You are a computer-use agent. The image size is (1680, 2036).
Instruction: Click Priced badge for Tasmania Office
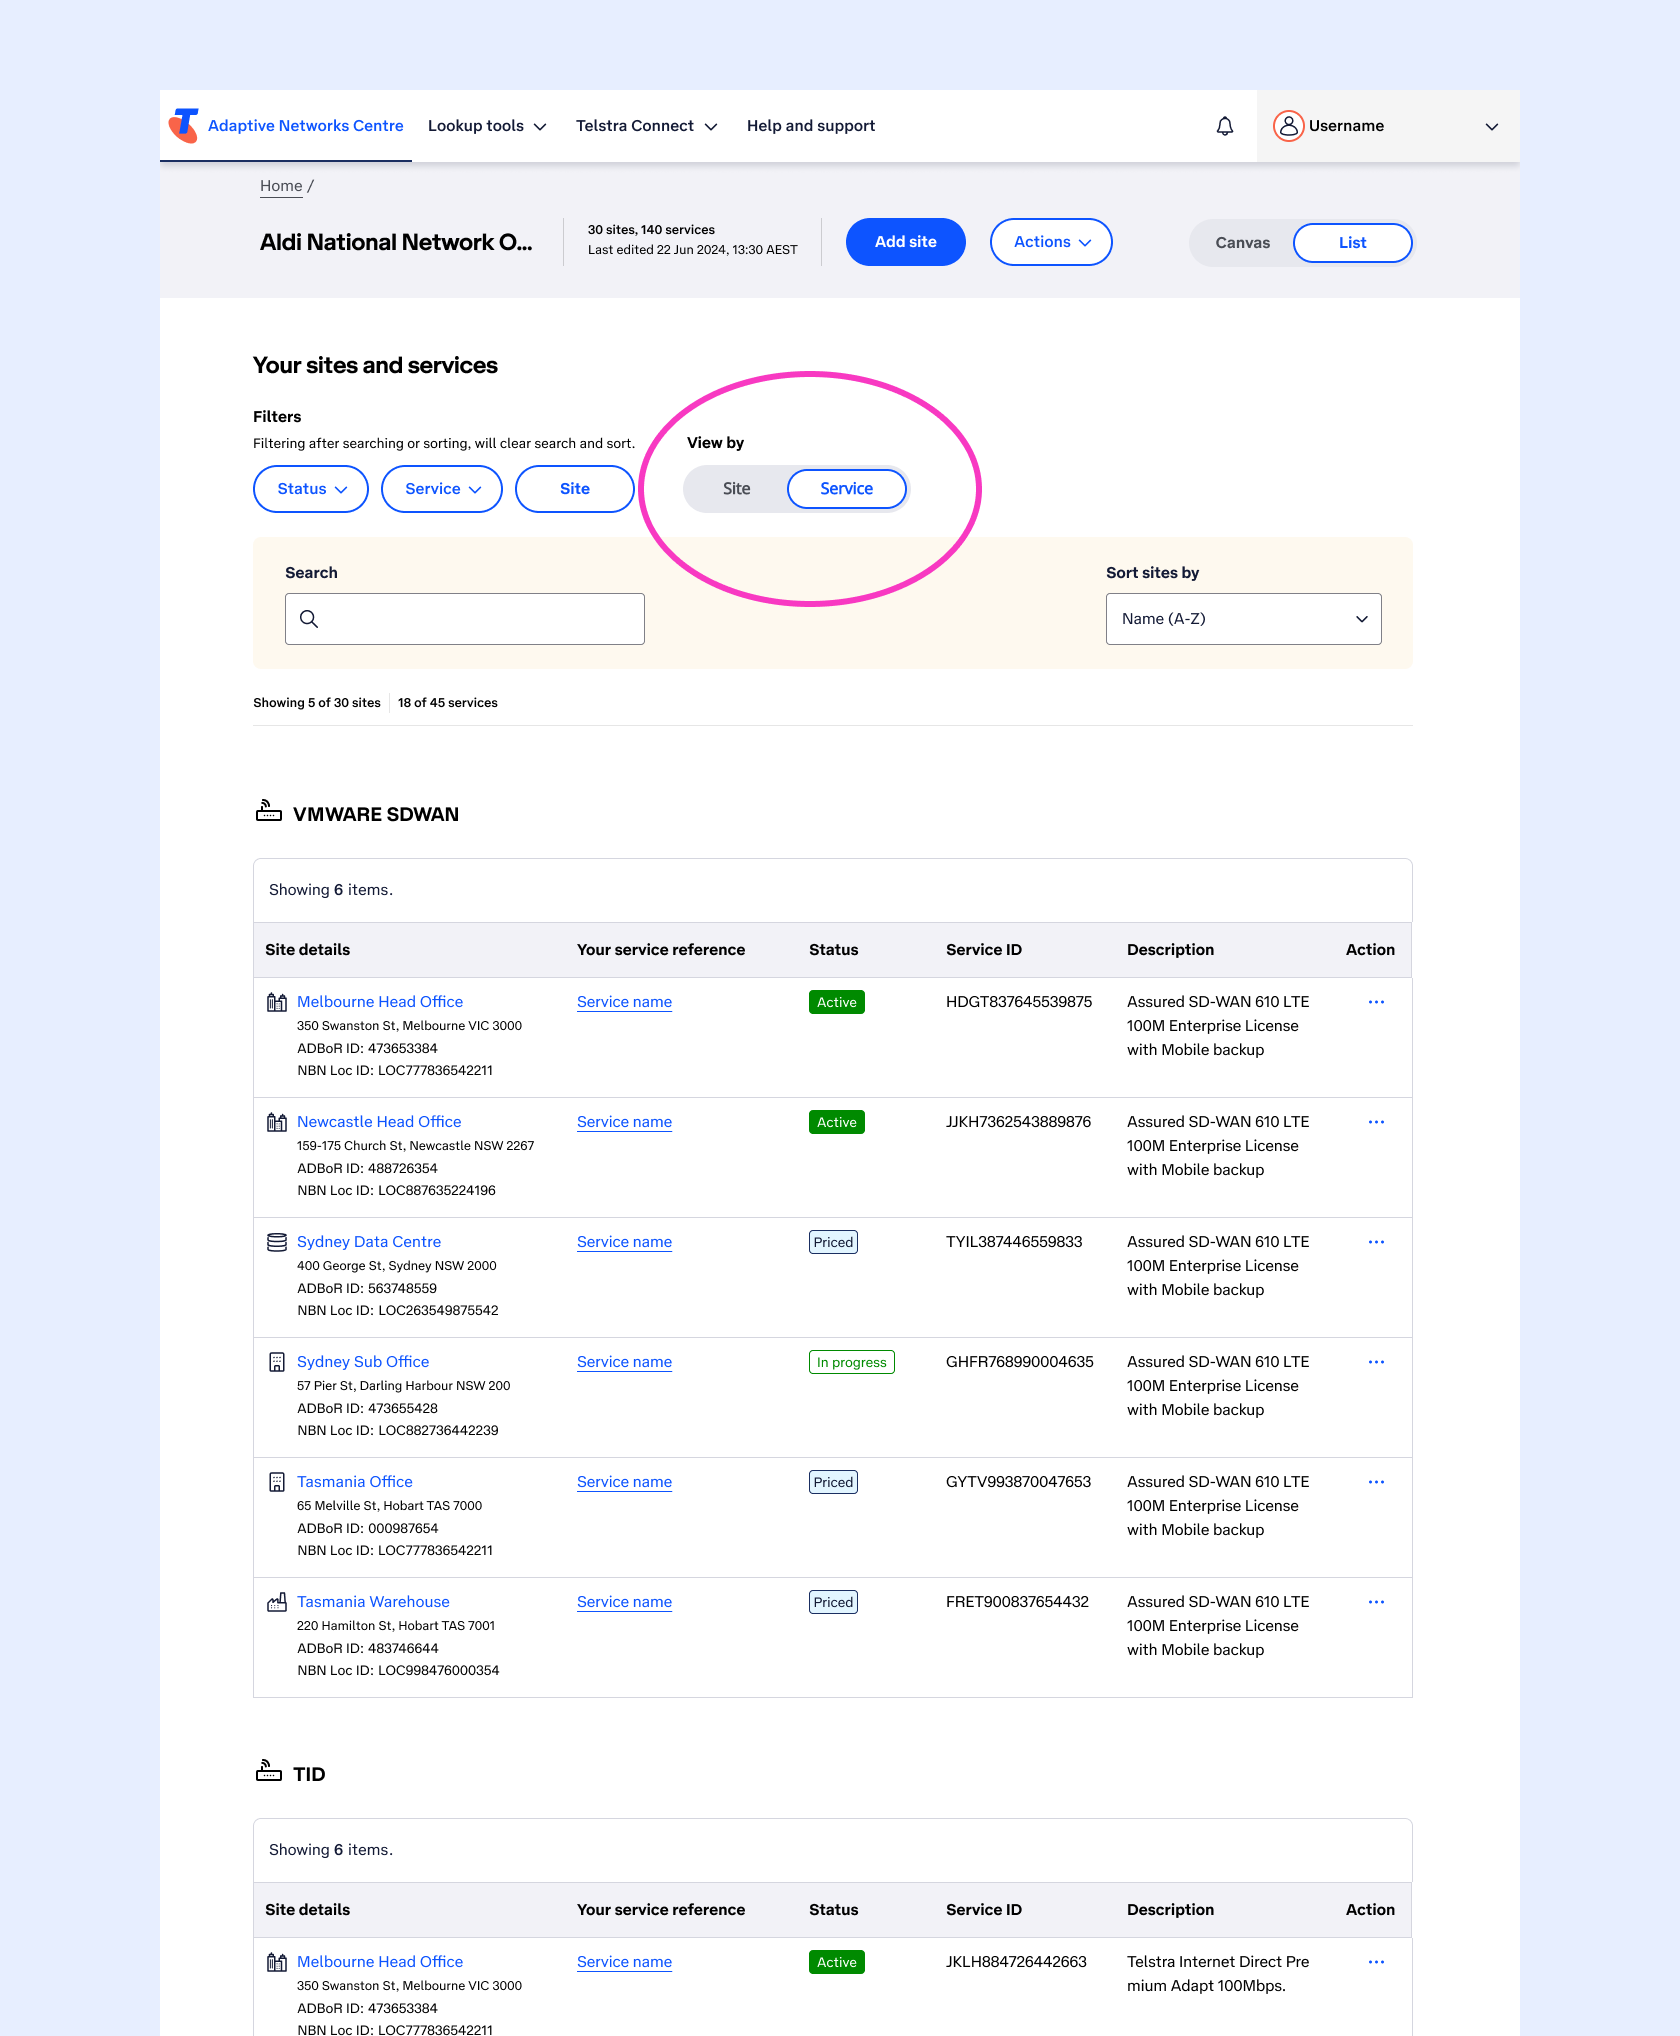pyautogui.click(x=833, y=1482)
